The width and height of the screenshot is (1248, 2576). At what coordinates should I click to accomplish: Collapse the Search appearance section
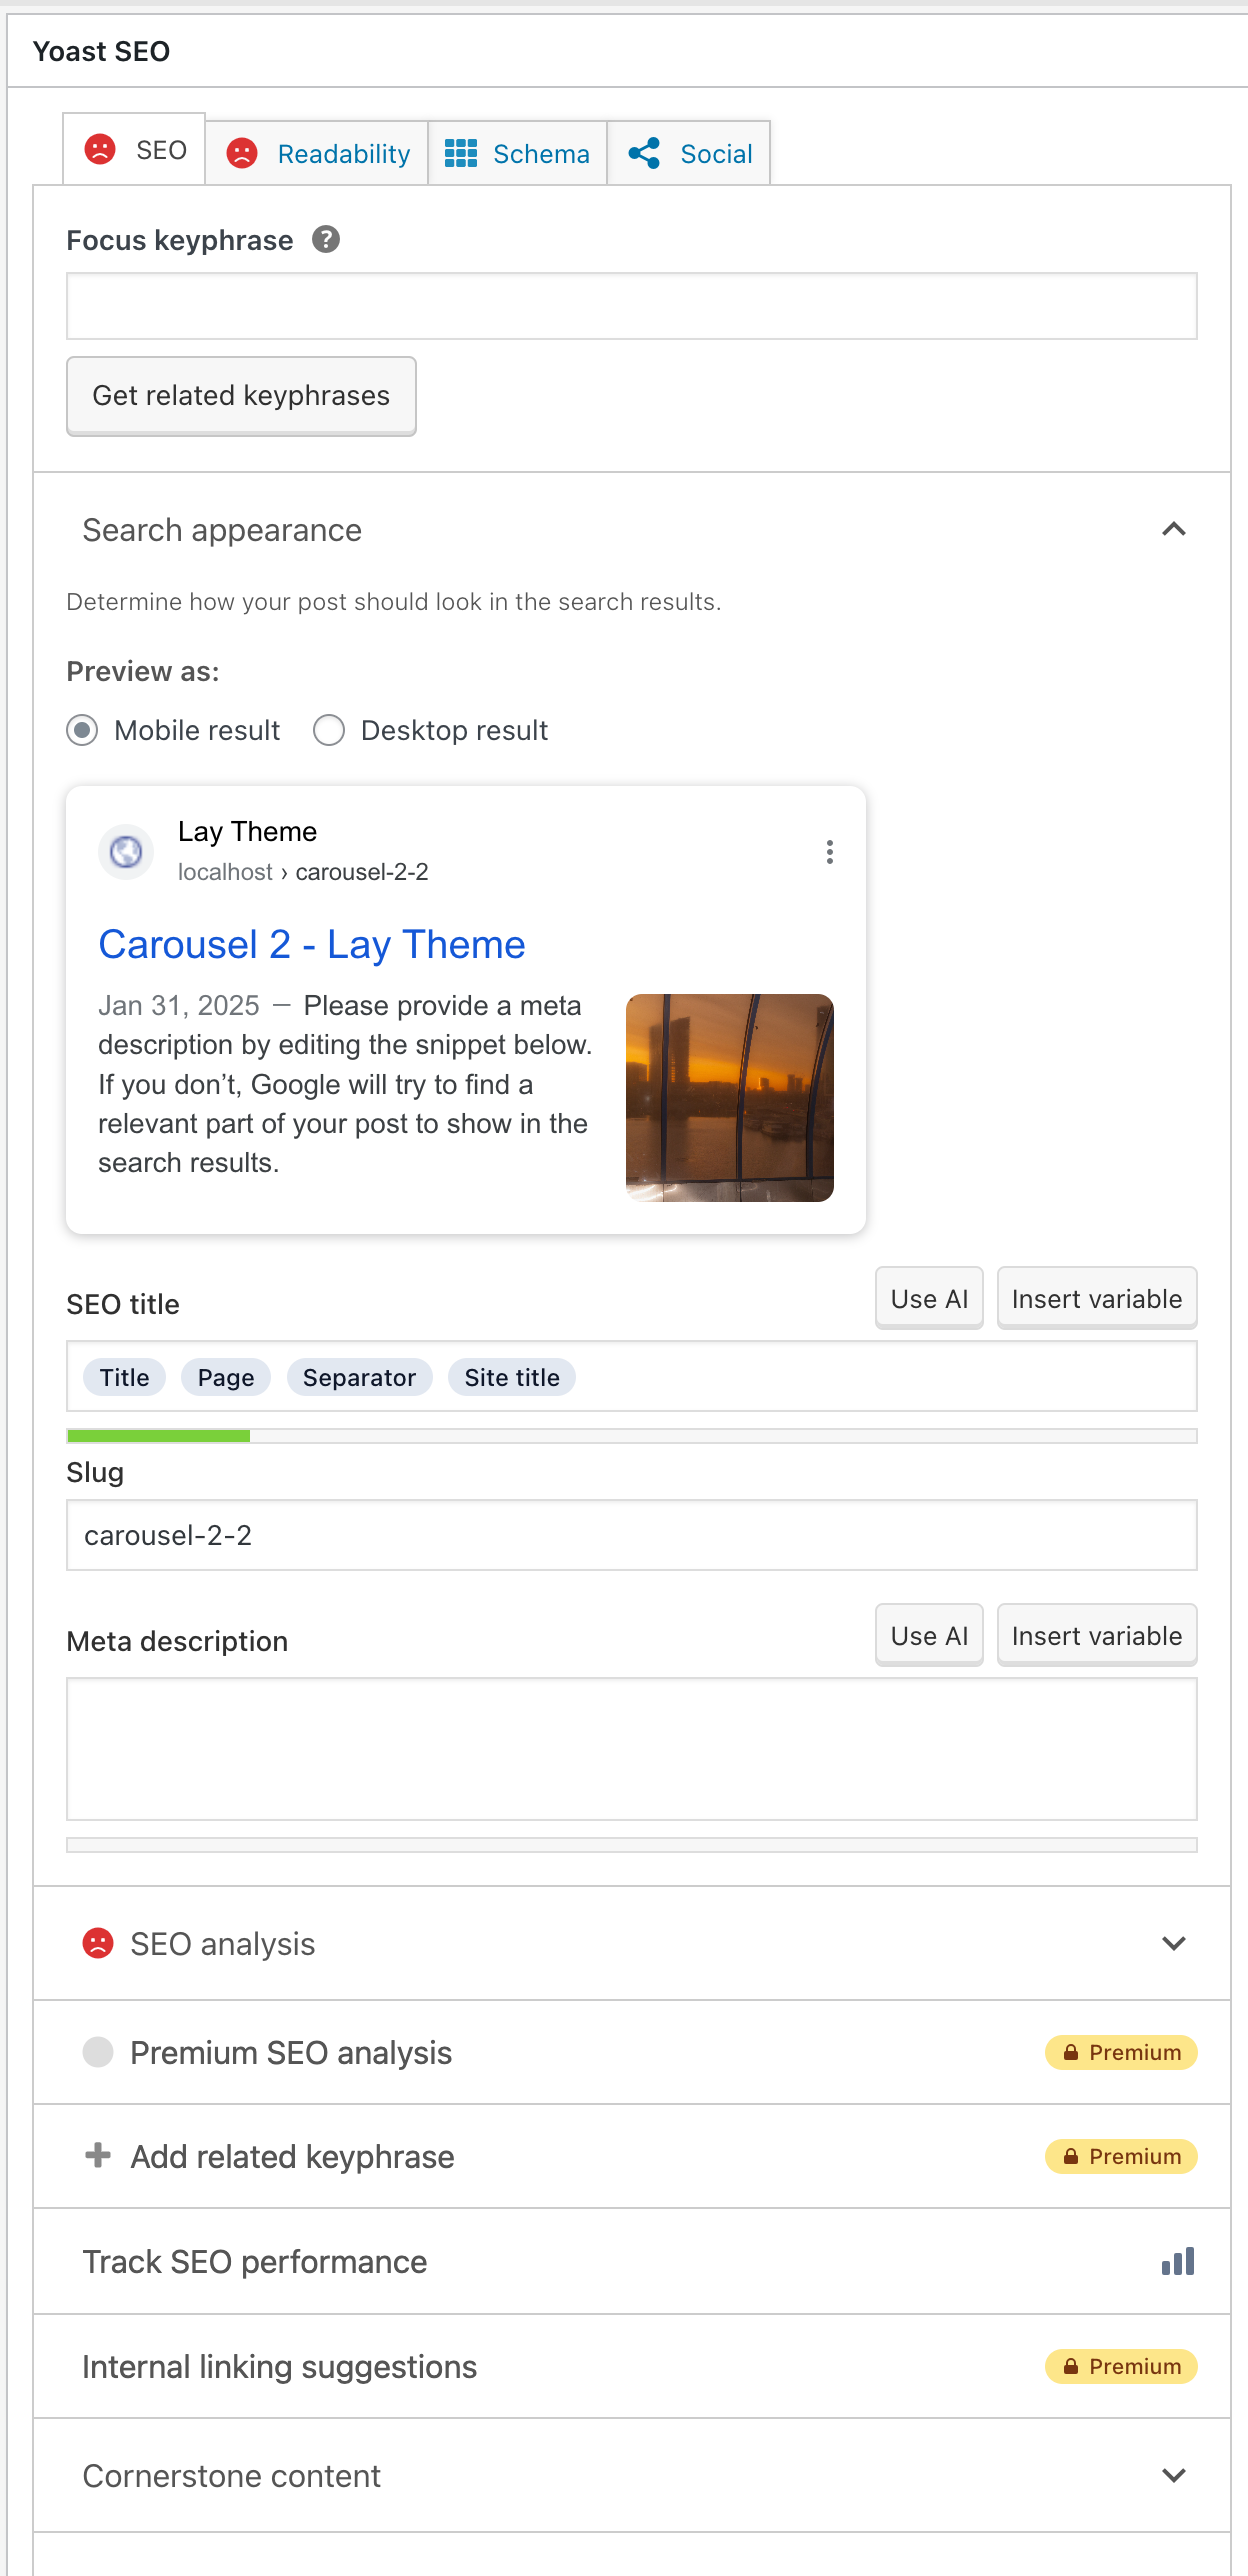coord(1173,529)
